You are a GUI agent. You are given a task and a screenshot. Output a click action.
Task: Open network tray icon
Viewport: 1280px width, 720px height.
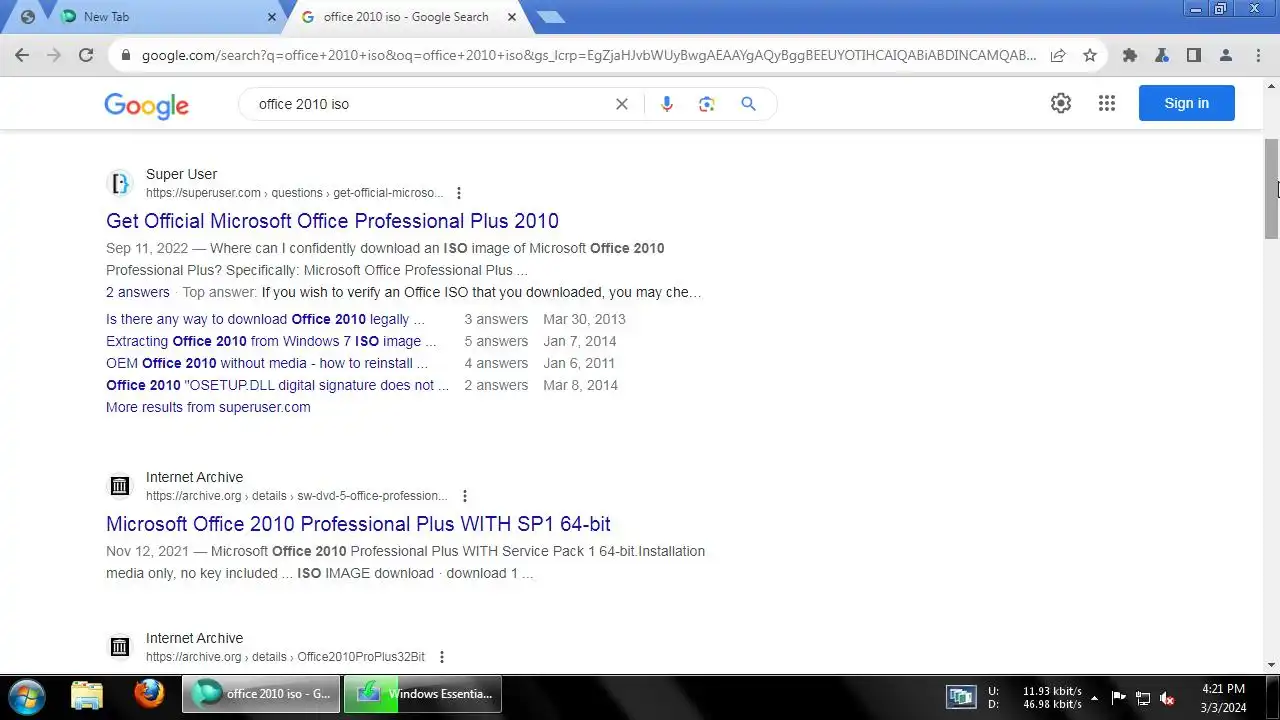pos(1142,698)
